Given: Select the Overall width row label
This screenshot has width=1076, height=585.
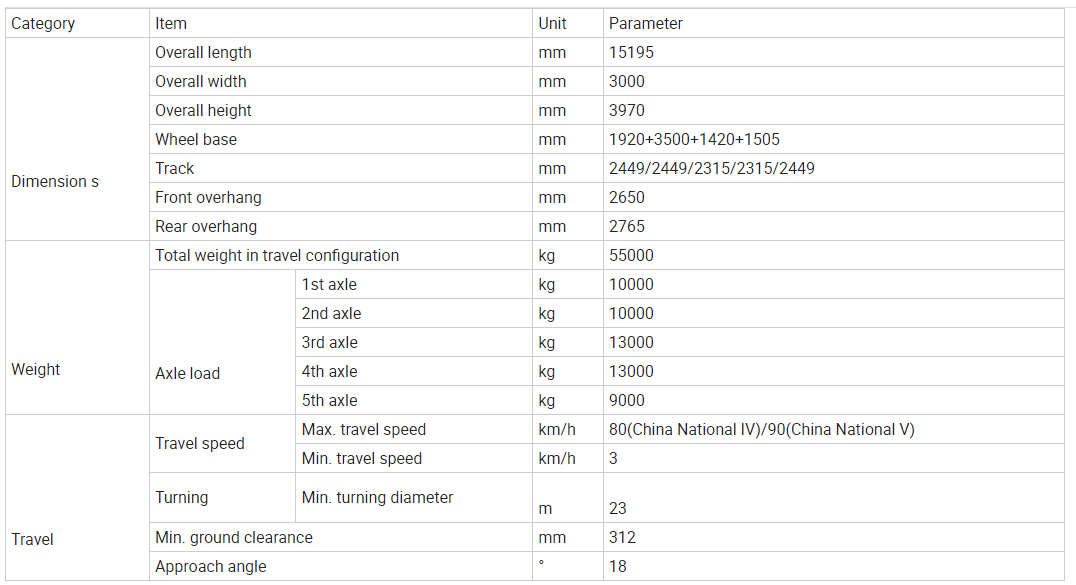Looking at the screenshot, I should pyautogui.click(x=201, y=81).
